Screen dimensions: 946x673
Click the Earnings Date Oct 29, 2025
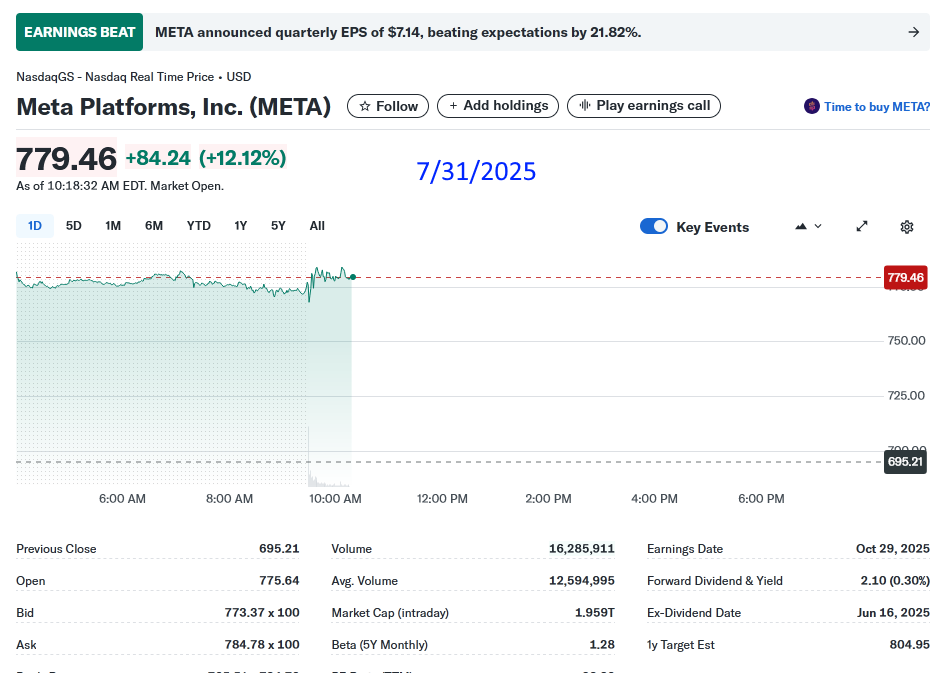[892, 549]
